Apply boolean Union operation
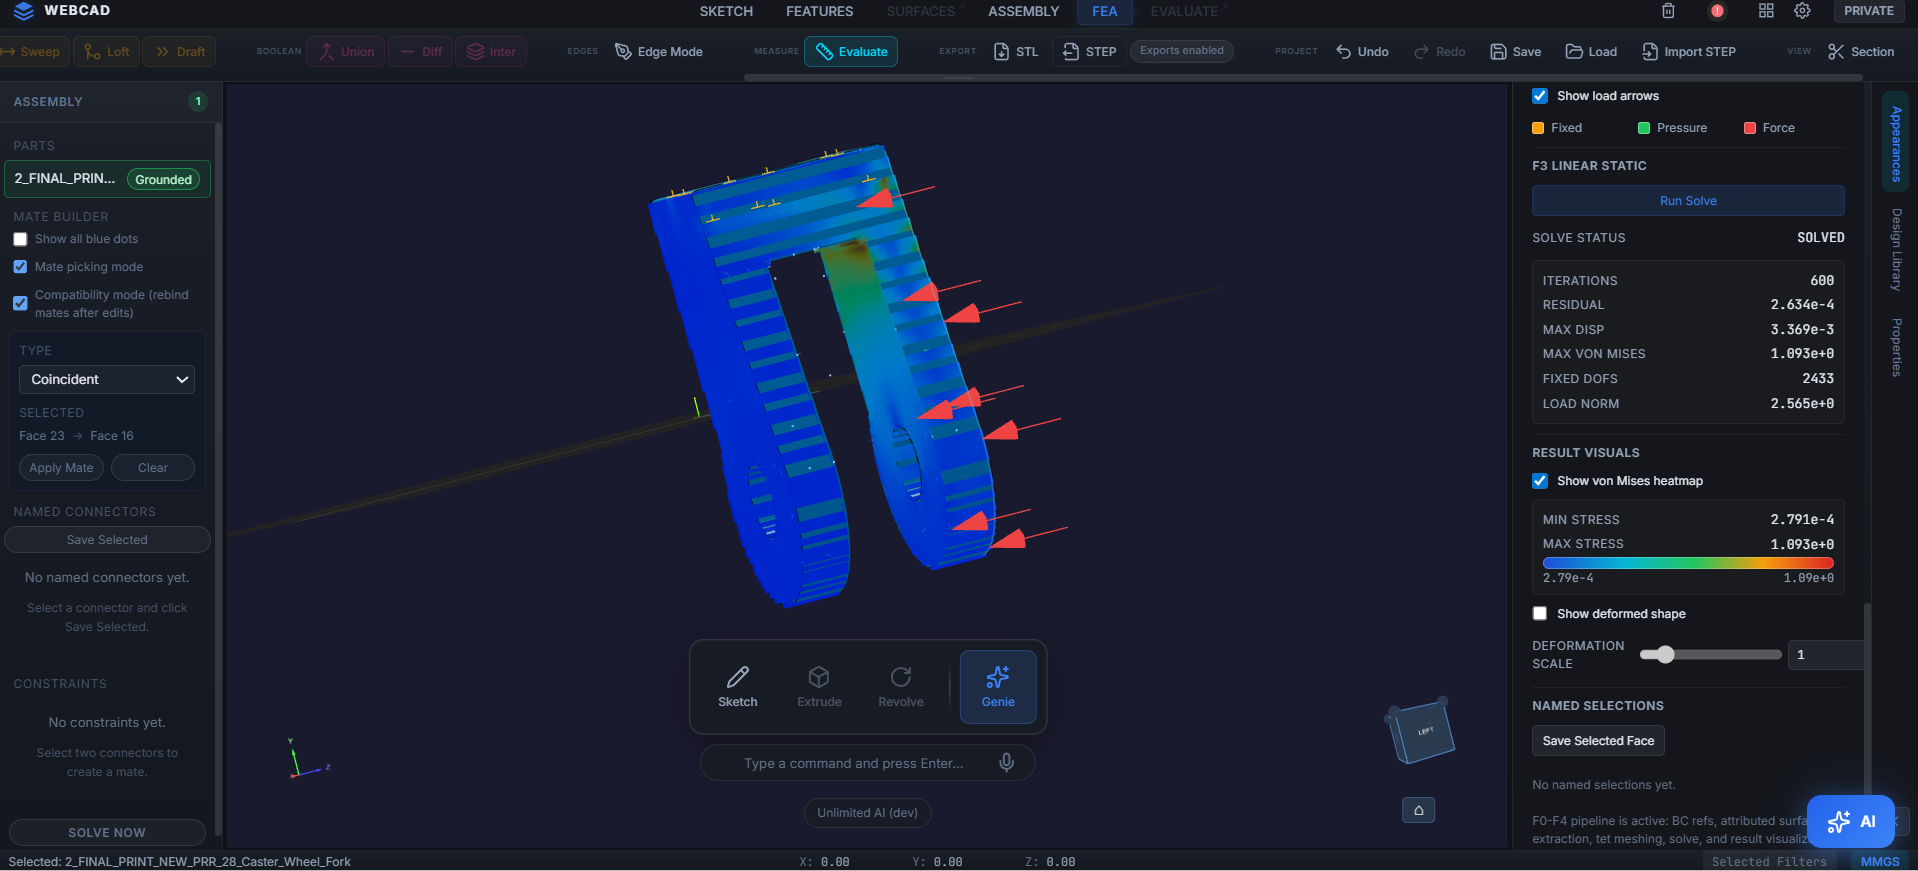The width and height of the screenshot is (1918, 871). pyautogui.click(x=346, y=52)
